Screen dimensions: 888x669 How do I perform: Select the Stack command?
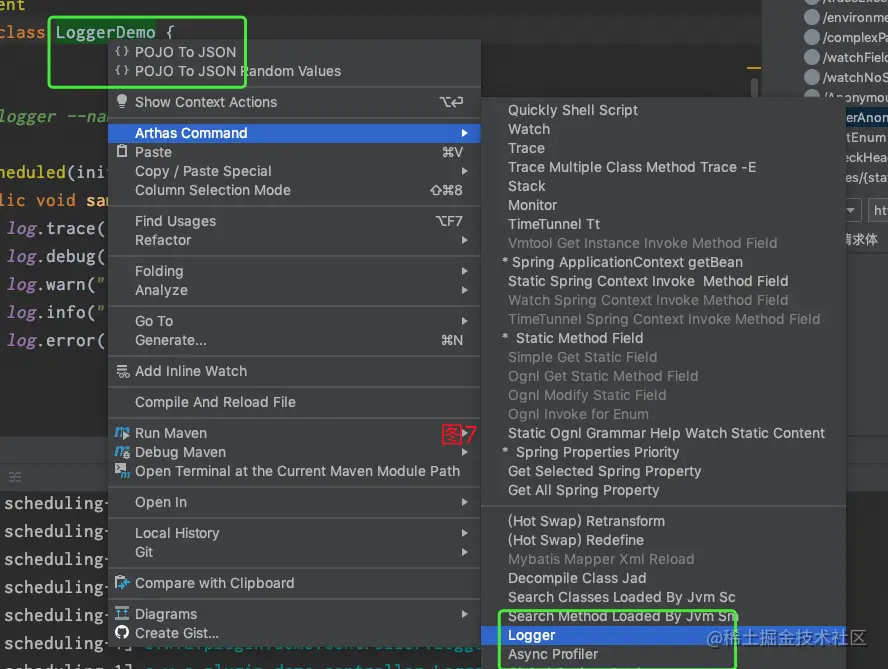click(663, 186)
